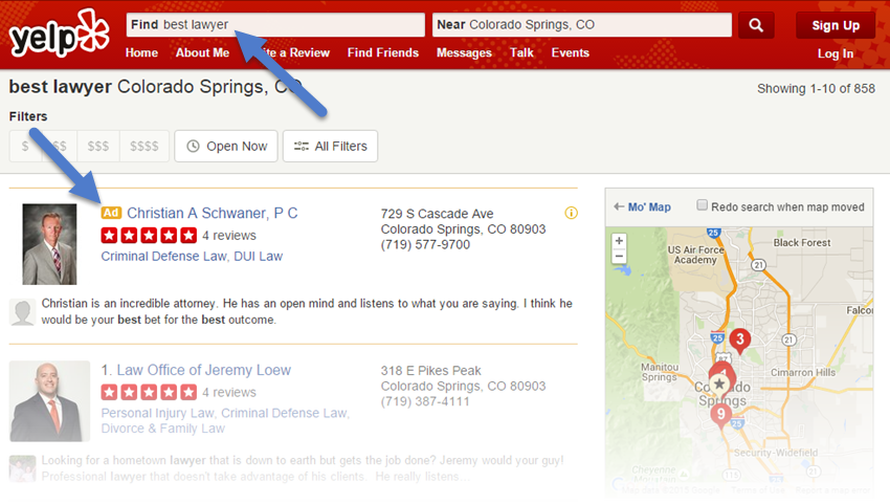Click the US Air Force Academy map label
This screenshot has height=504, width=890.
click(695, 255)
